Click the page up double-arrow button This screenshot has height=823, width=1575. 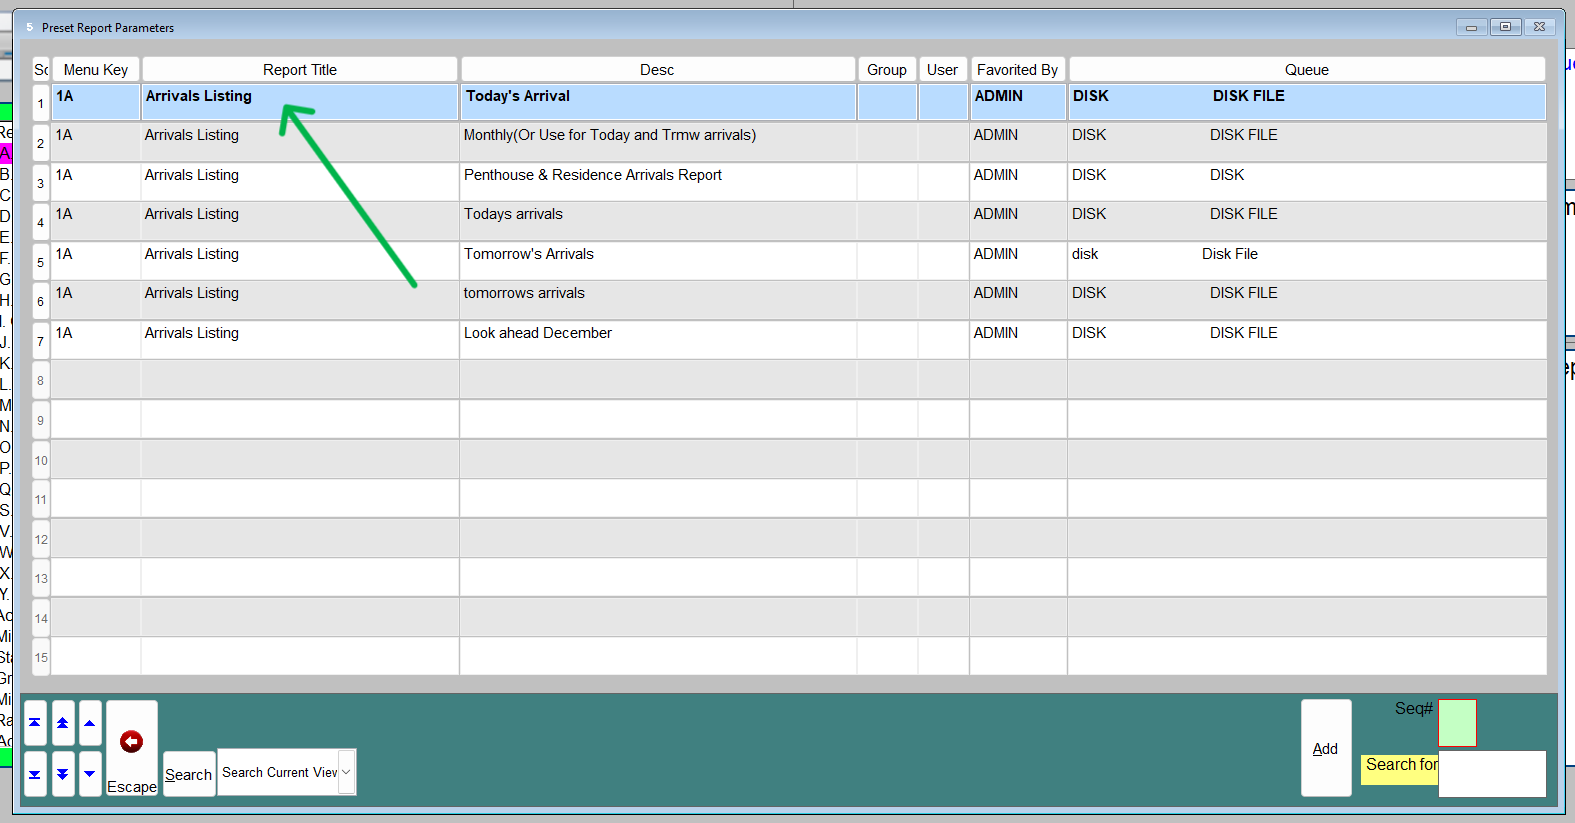(62, 723)
